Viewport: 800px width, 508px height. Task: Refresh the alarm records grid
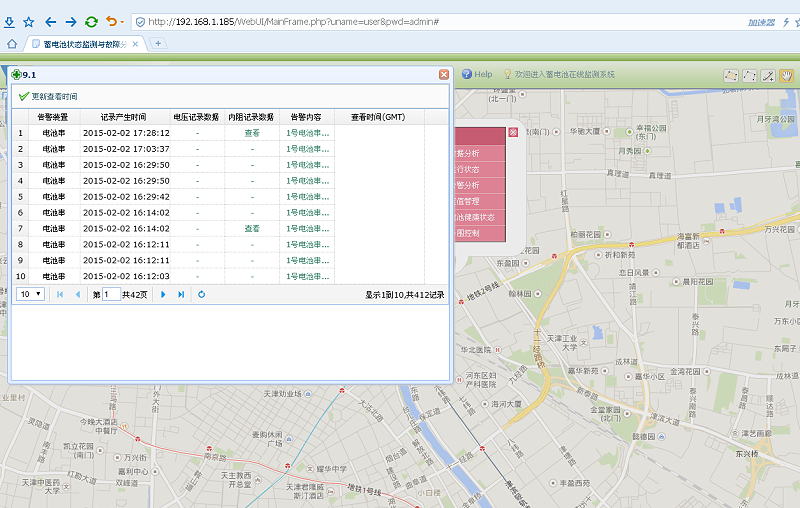tap(202, 294)
